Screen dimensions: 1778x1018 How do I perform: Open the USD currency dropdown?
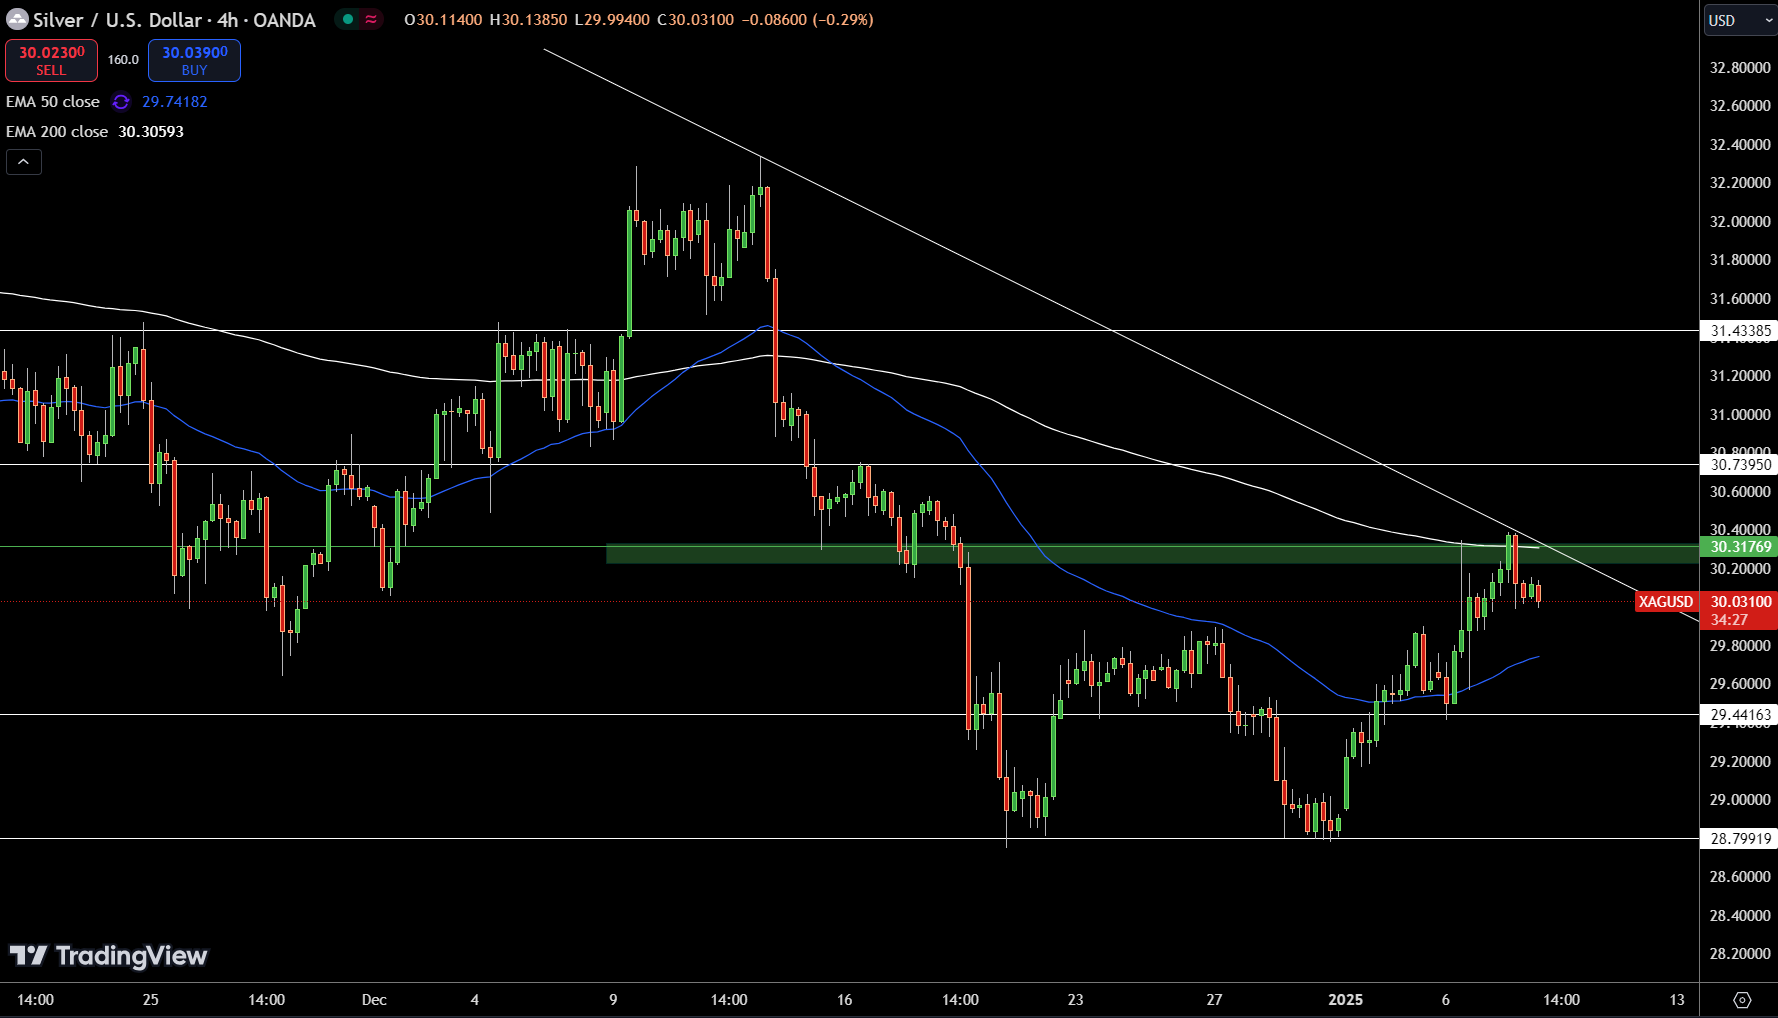pos(1740,20)
